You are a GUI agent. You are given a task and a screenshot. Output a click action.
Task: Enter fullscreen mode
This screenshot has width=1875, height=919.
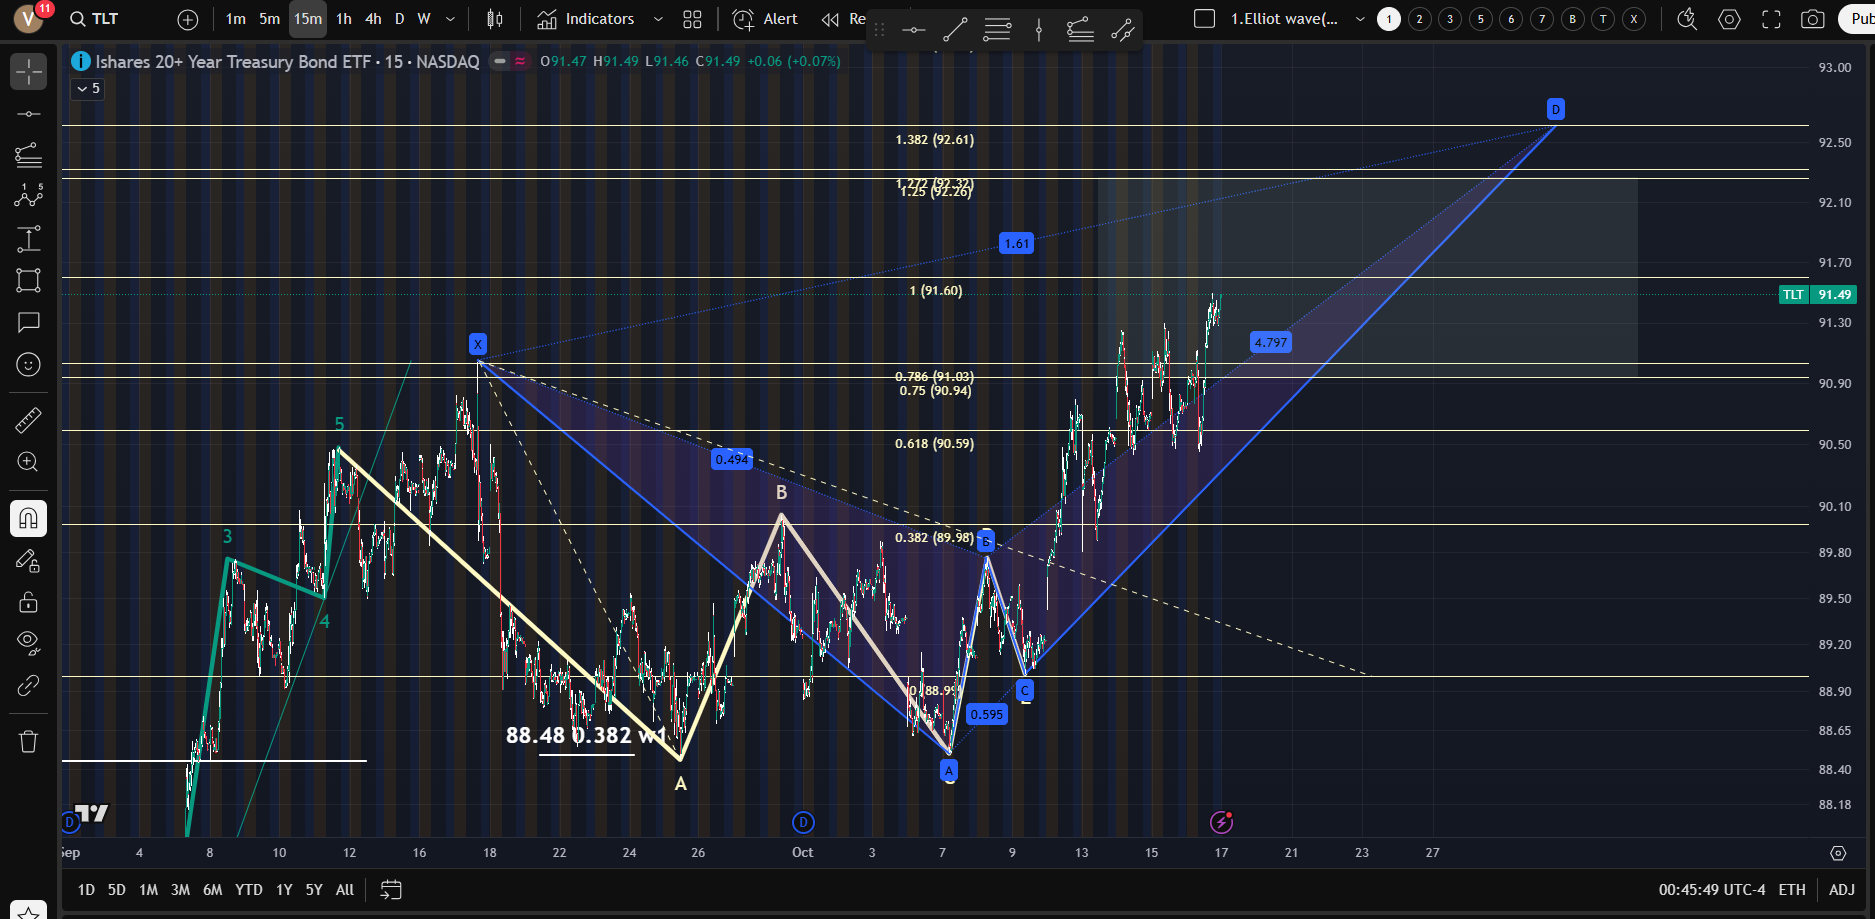point(1771,19)
